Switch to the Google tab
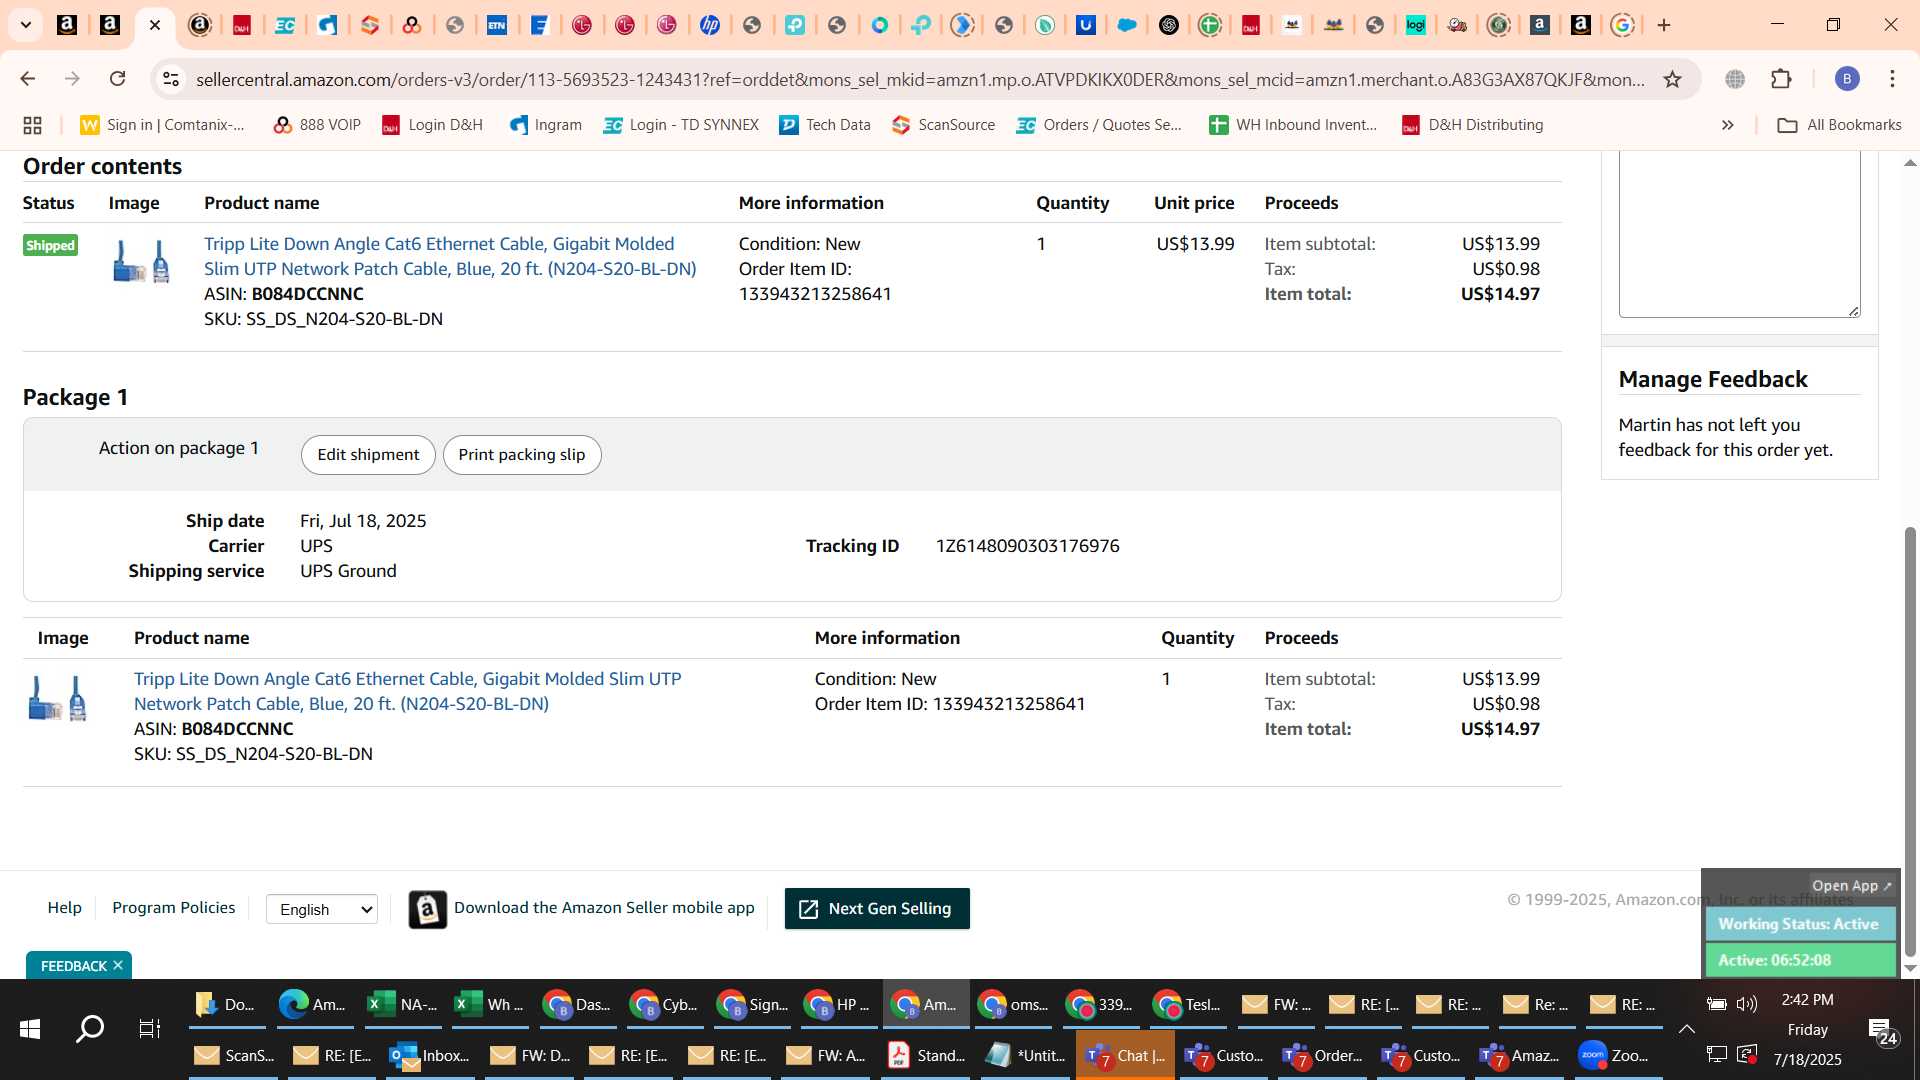 (1623, 25)
